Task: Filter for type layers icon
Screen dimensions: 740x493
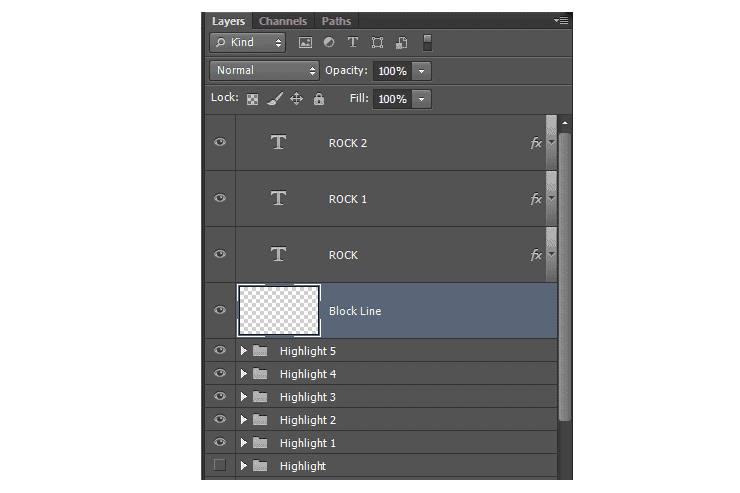Action: (x=353, y=42)
